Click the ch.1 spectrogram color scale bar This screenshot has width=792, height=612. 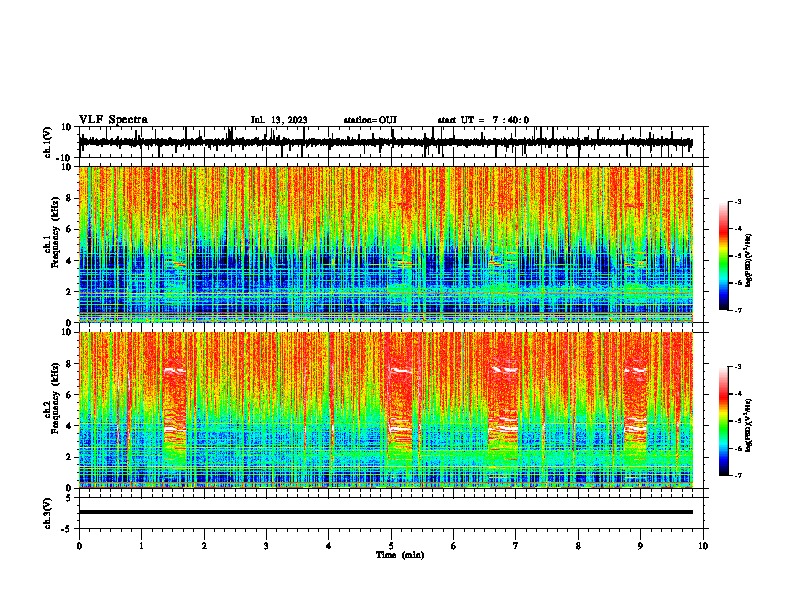click(723, 256)
